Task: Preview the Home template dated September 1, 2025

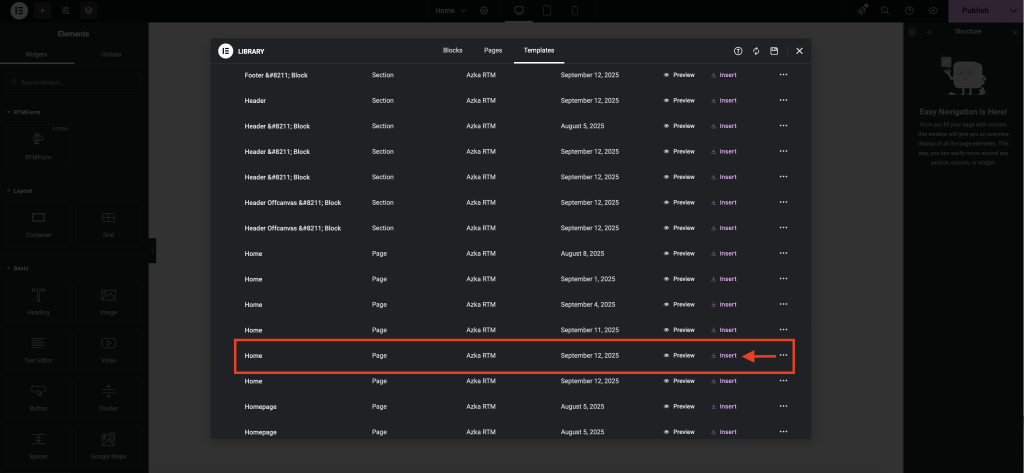Action: [679, 279]
